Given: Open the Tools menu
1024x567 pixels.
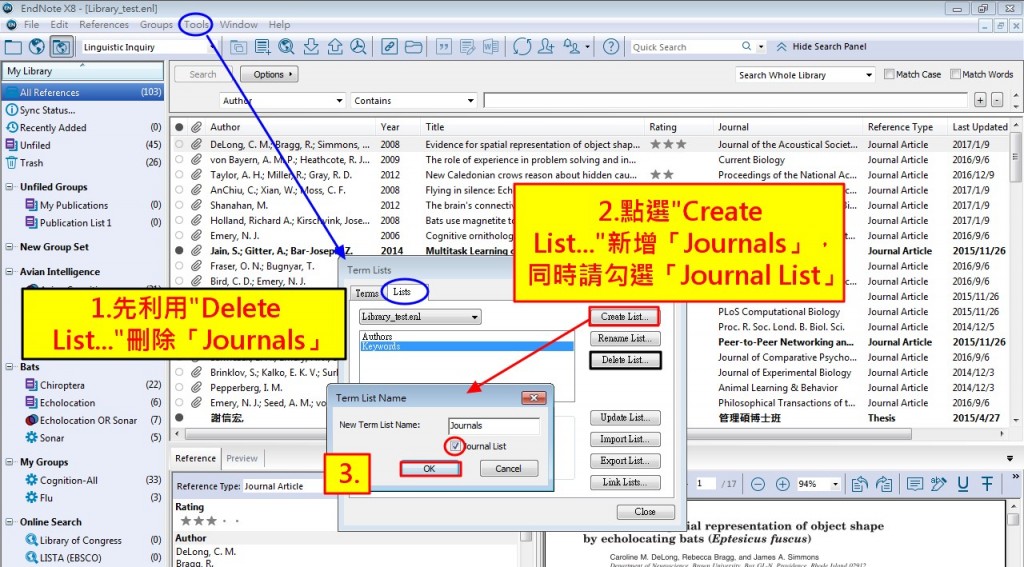Looking at the screenshot, I should 196,25.
